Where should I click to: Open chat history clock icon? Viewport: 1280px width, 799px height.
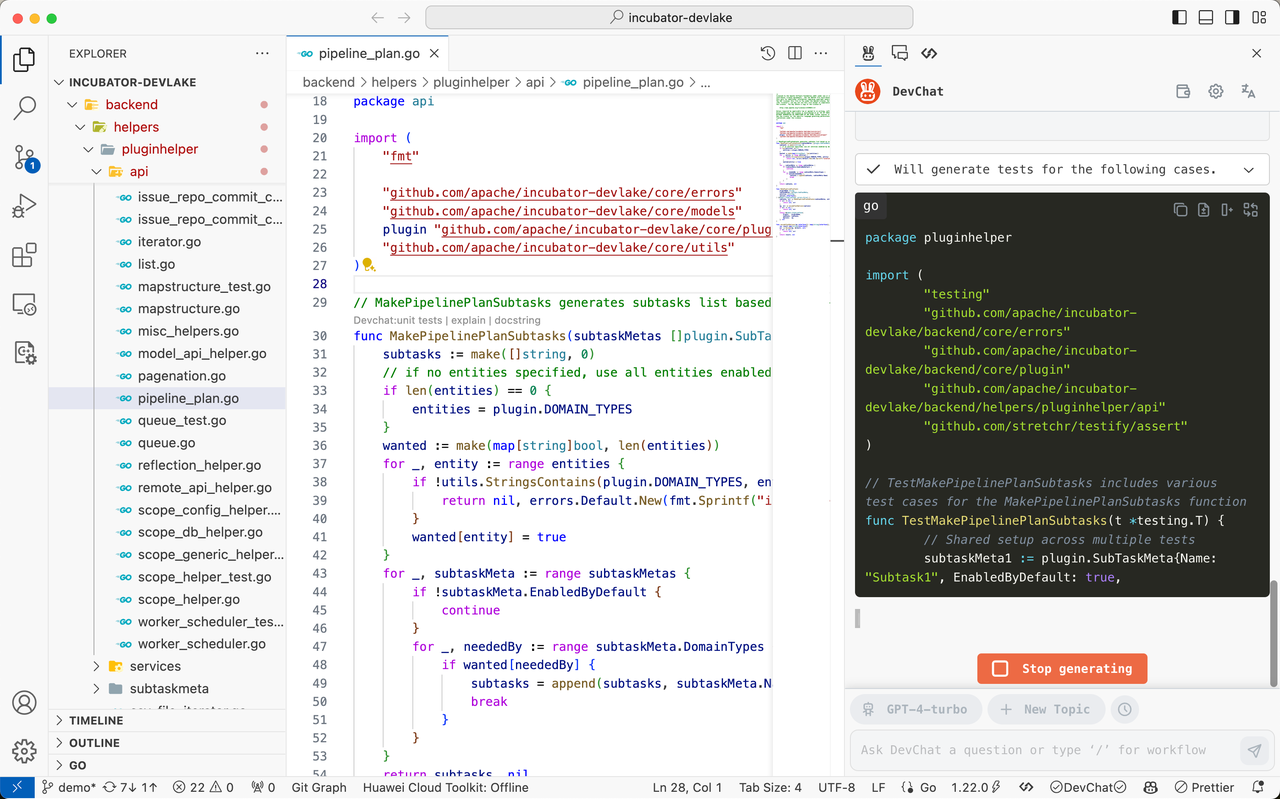pos(1125,709)
